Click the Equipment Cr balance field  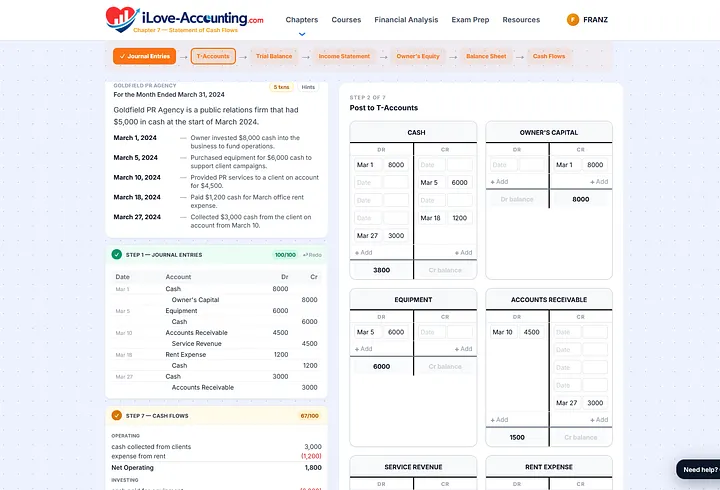pyautogui.click(x=445, y=366)
